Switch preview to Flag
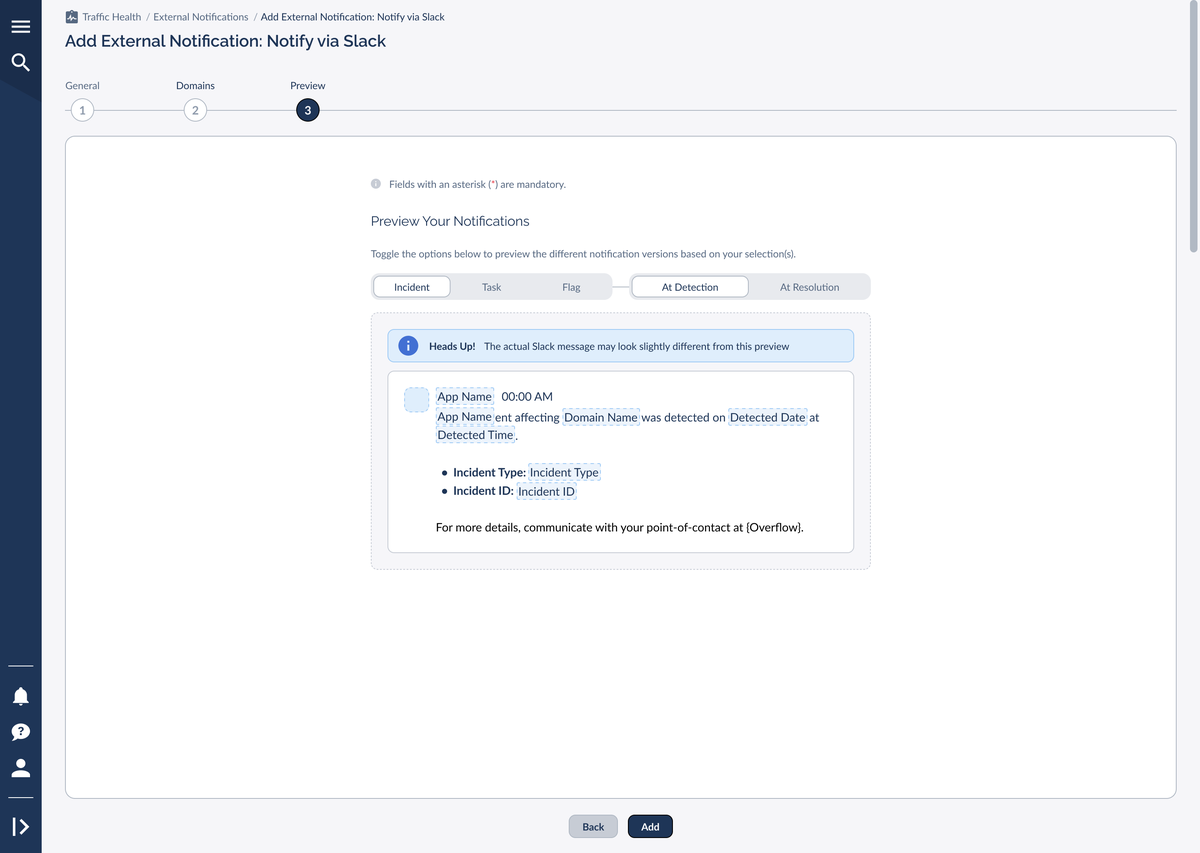The image size is (1200, 853). click(x=571, y=287)
